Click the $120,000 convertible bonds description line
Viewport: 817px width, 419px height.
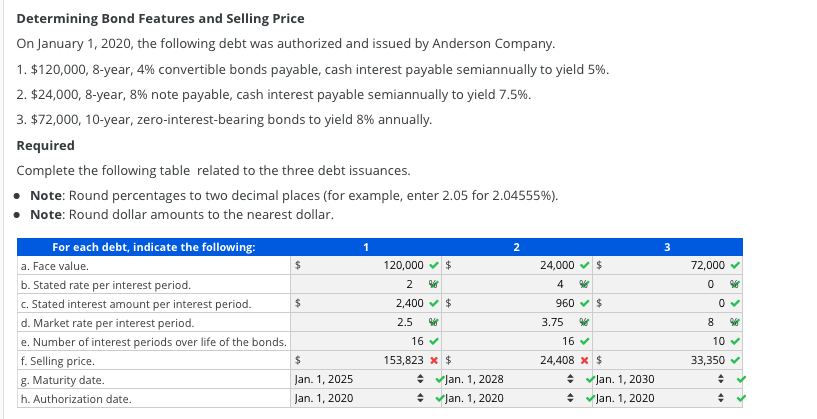(313, 70)
